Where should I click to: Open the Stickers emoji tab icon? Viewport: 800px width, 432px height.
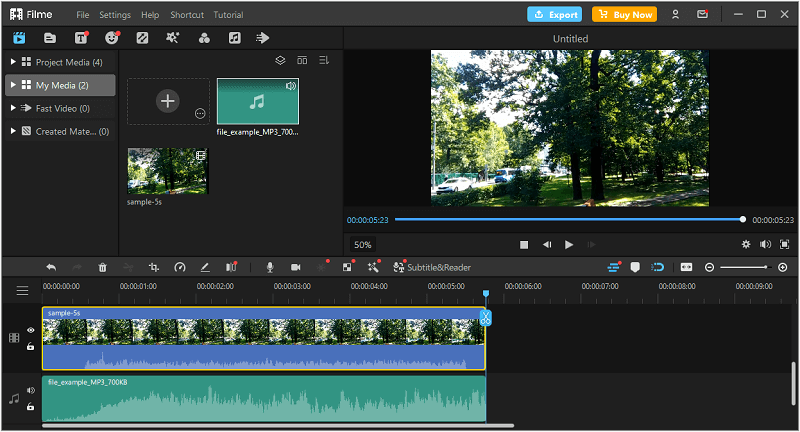[111, 38]
